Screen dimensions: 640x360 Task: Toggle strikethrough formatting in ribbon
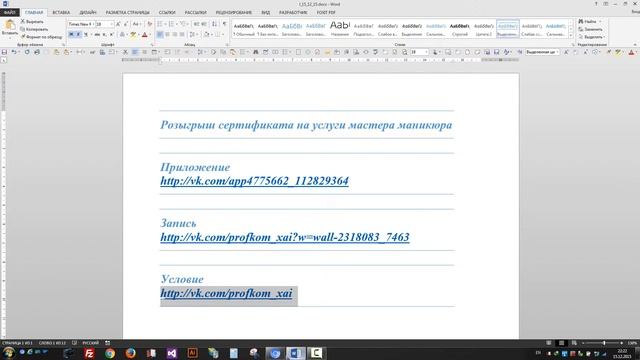(x=97, y=35)
